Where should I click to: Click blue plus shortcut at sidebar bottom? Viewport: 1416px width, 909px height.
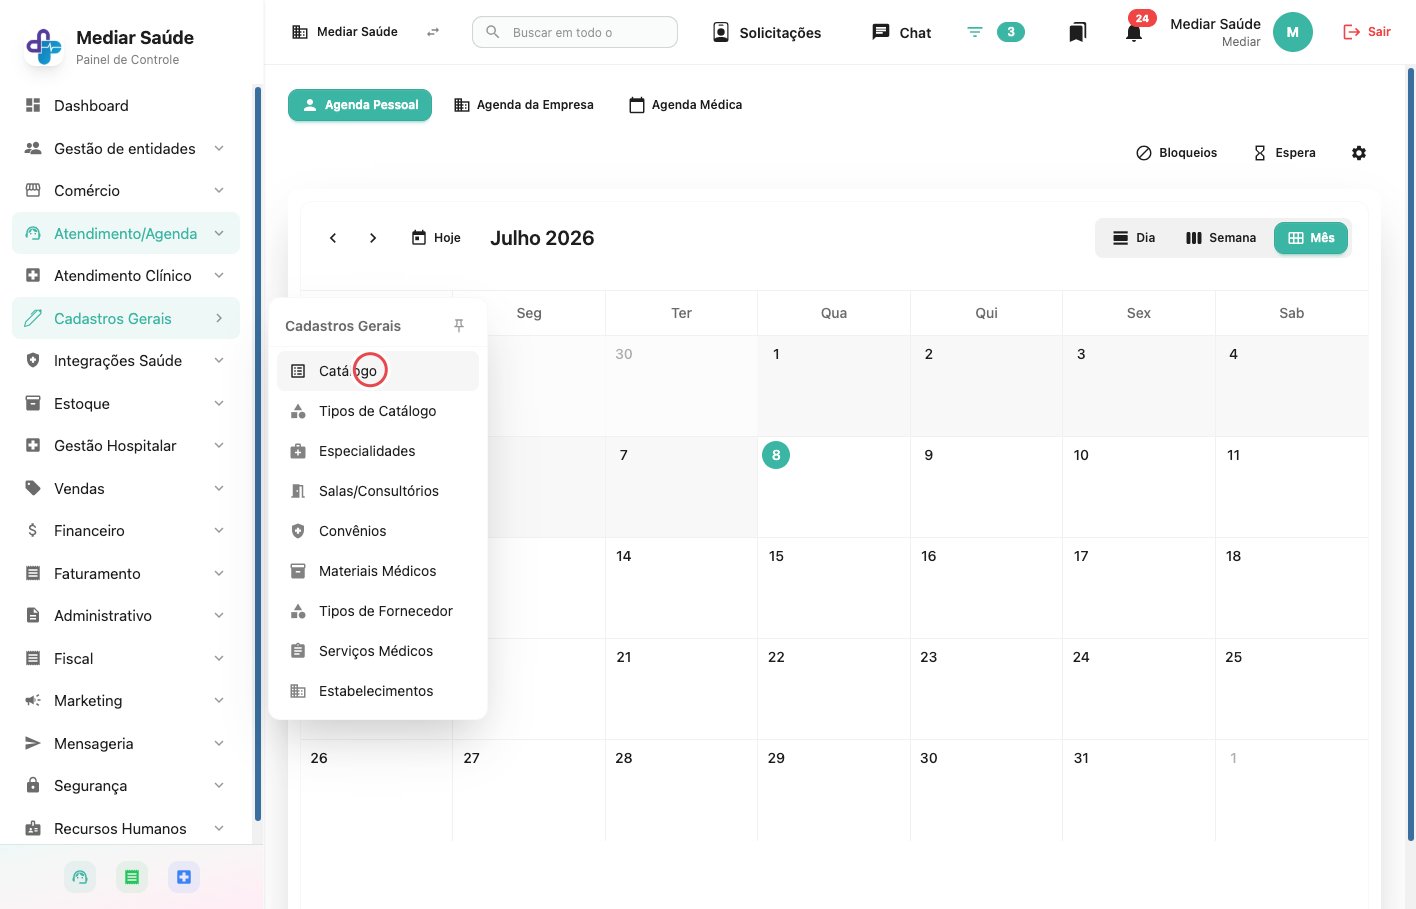pyautogui.click(x=184, y=877)
